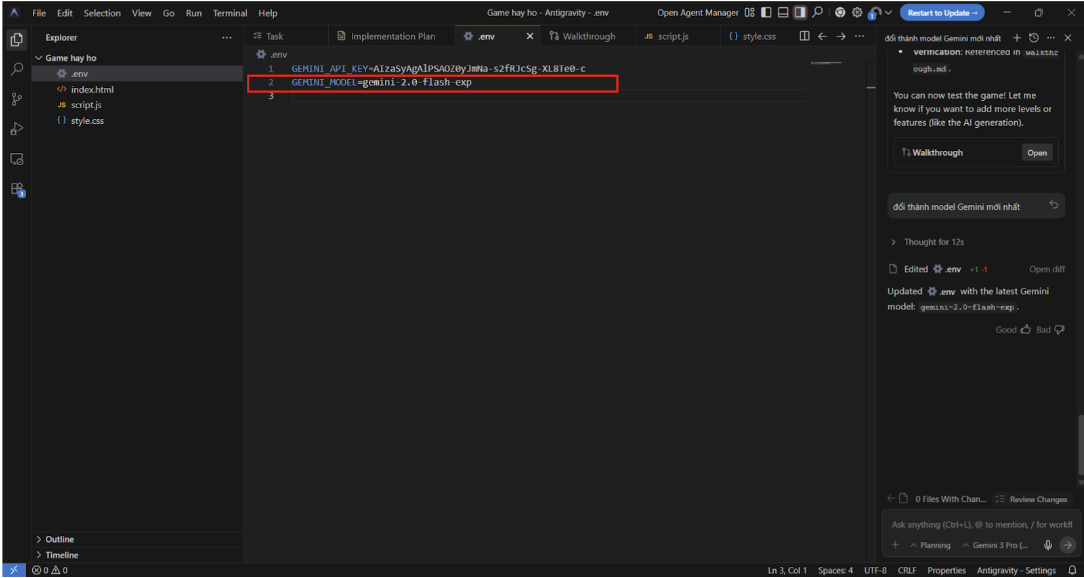Image resolution: width=1084 pixels, height=578 pixels.
Task: Open the Extensions view icon
Action: tap(16, 189)
